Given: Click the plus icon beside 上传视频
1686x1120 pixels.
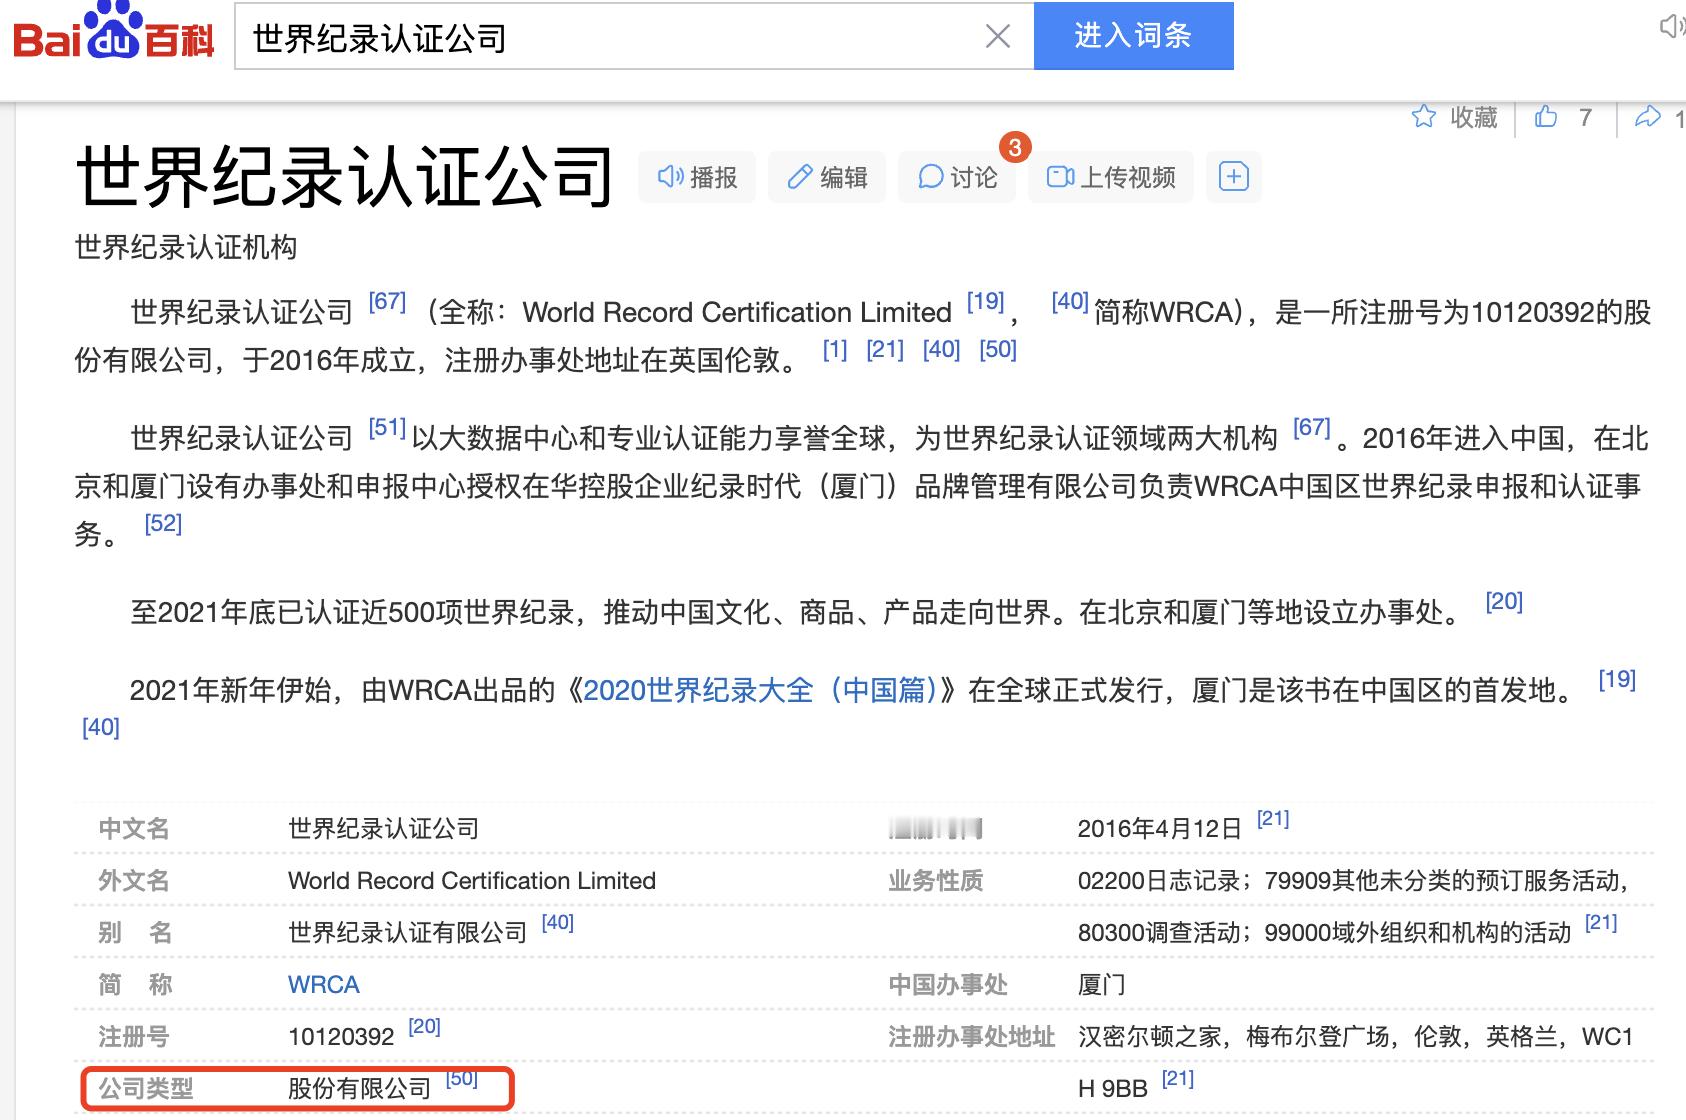Looking at the screenshot, I should pos(1234,177).
